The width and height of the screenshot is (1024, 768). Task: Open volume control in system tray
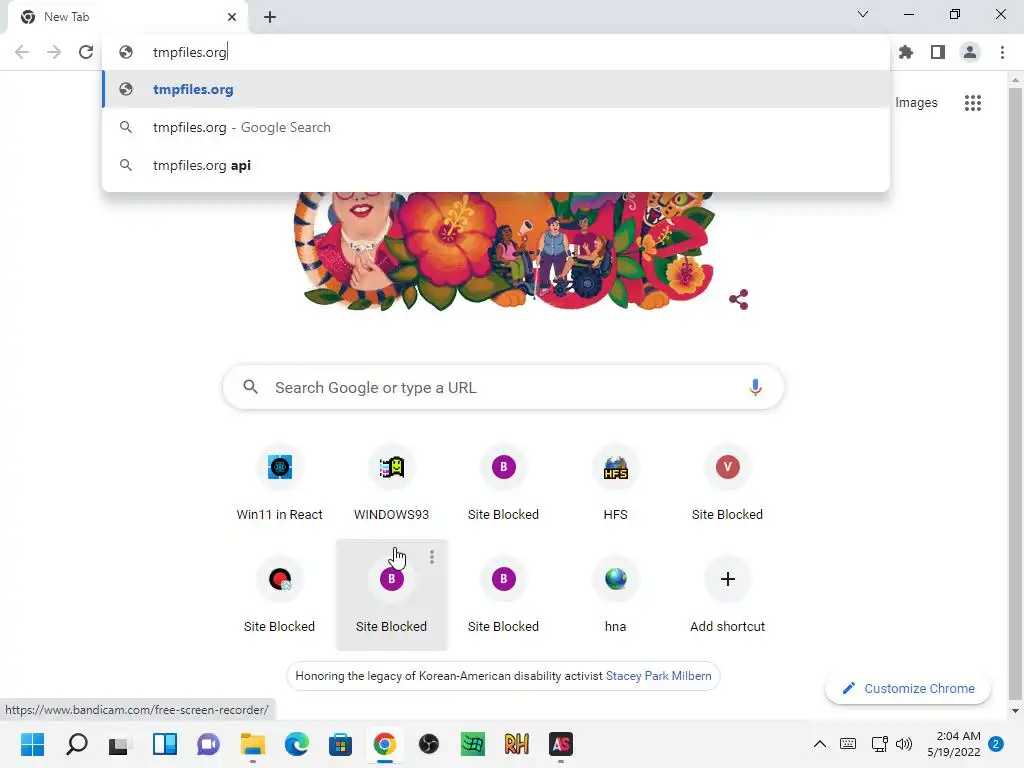tap(904, 744)
